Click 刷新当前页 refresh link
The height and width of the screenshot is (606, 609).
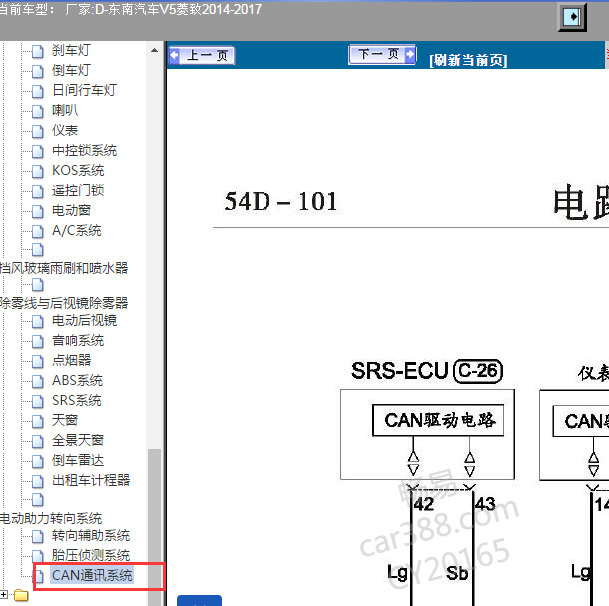(468, 60)
